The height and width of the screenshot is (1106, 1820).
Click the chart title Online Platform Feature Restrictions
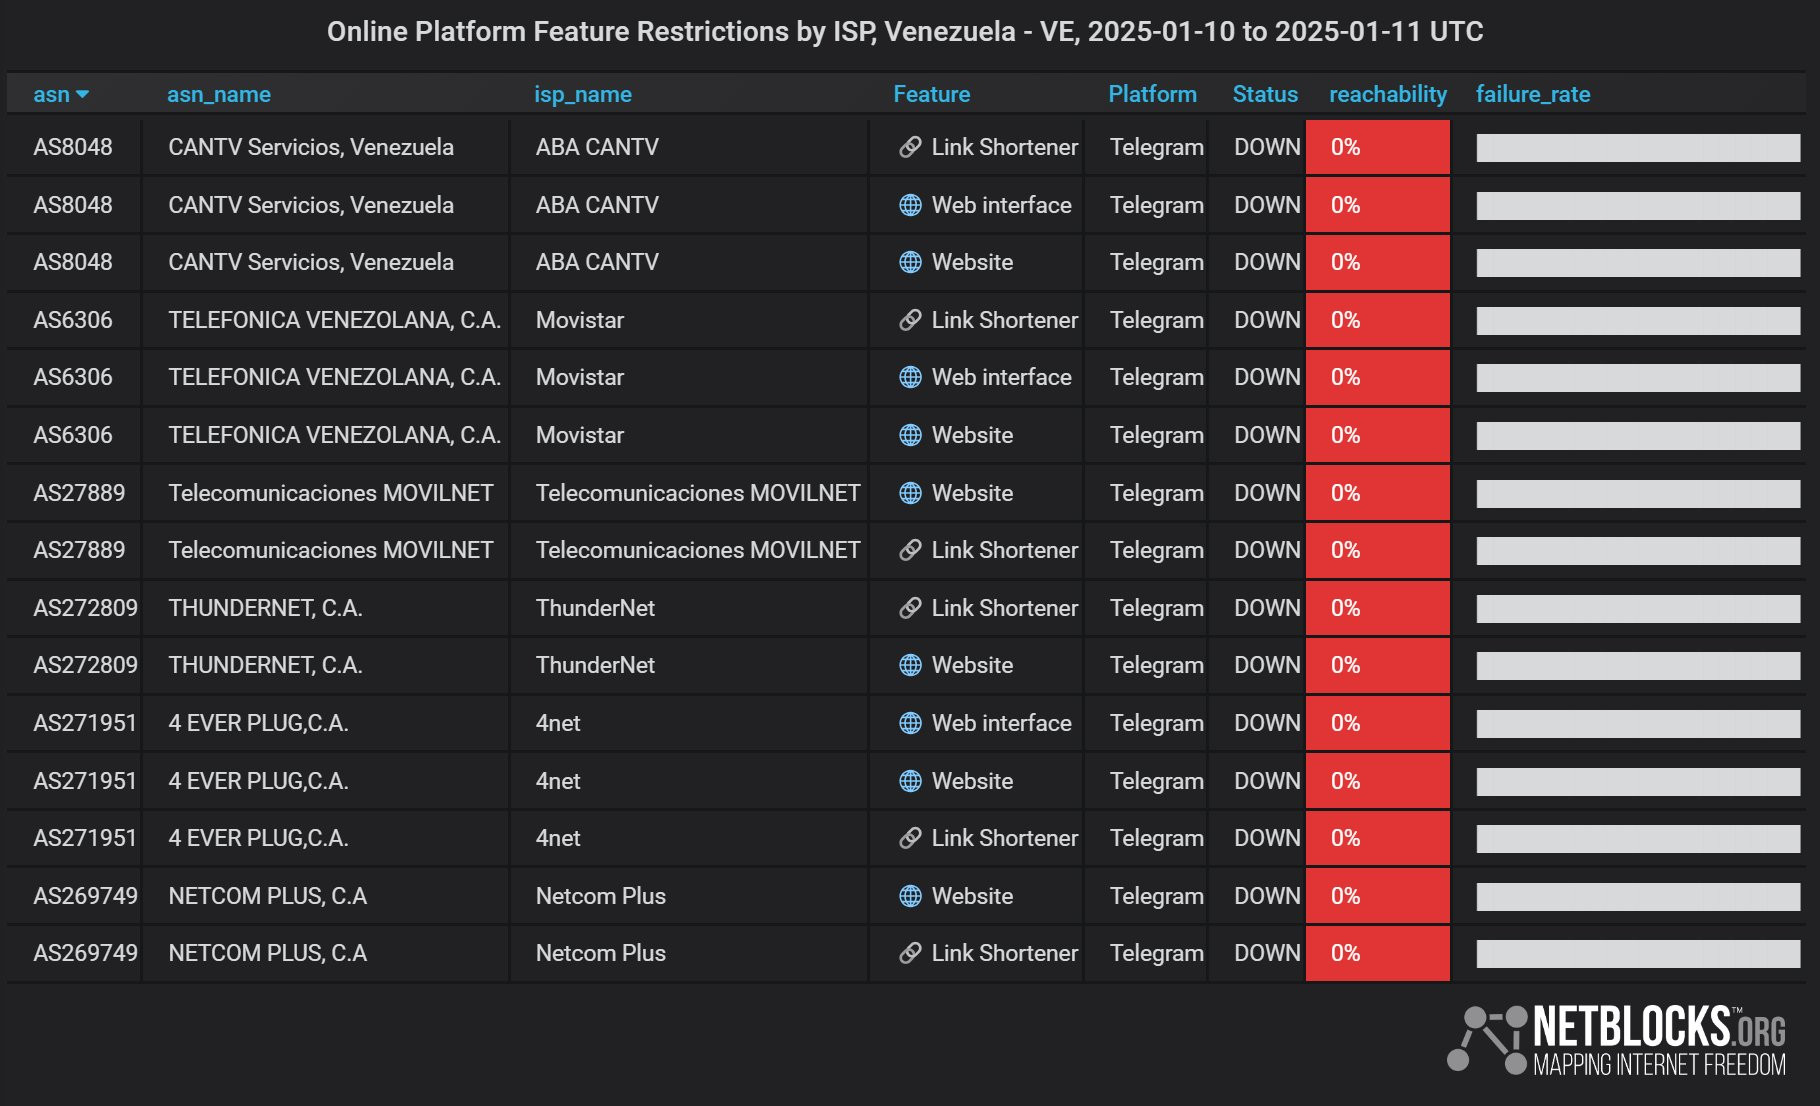pos(905,32)
